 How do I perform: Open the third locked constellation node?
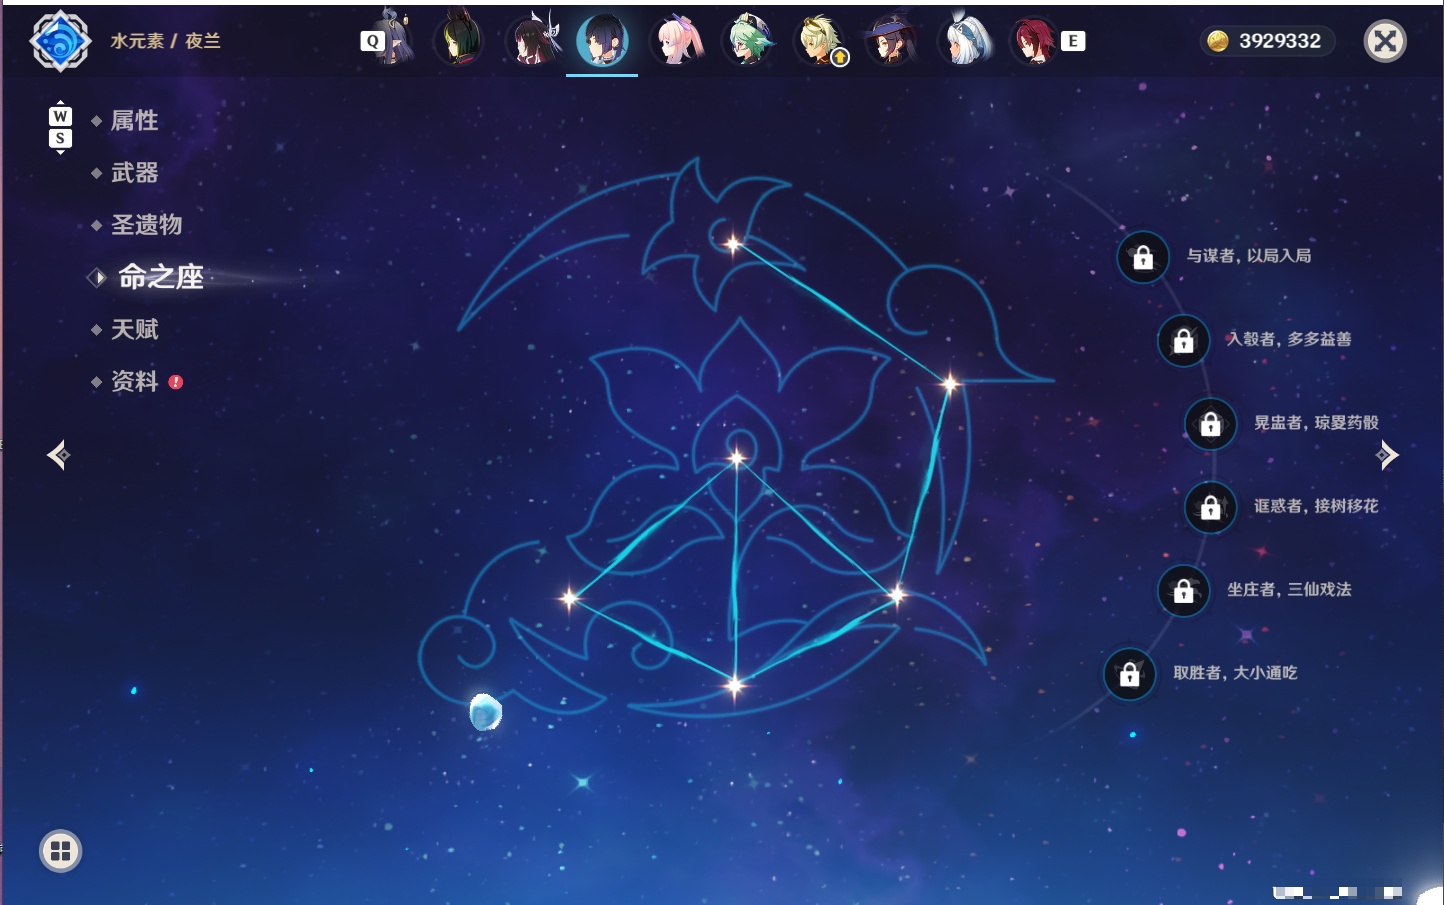tap(1211, 423)
